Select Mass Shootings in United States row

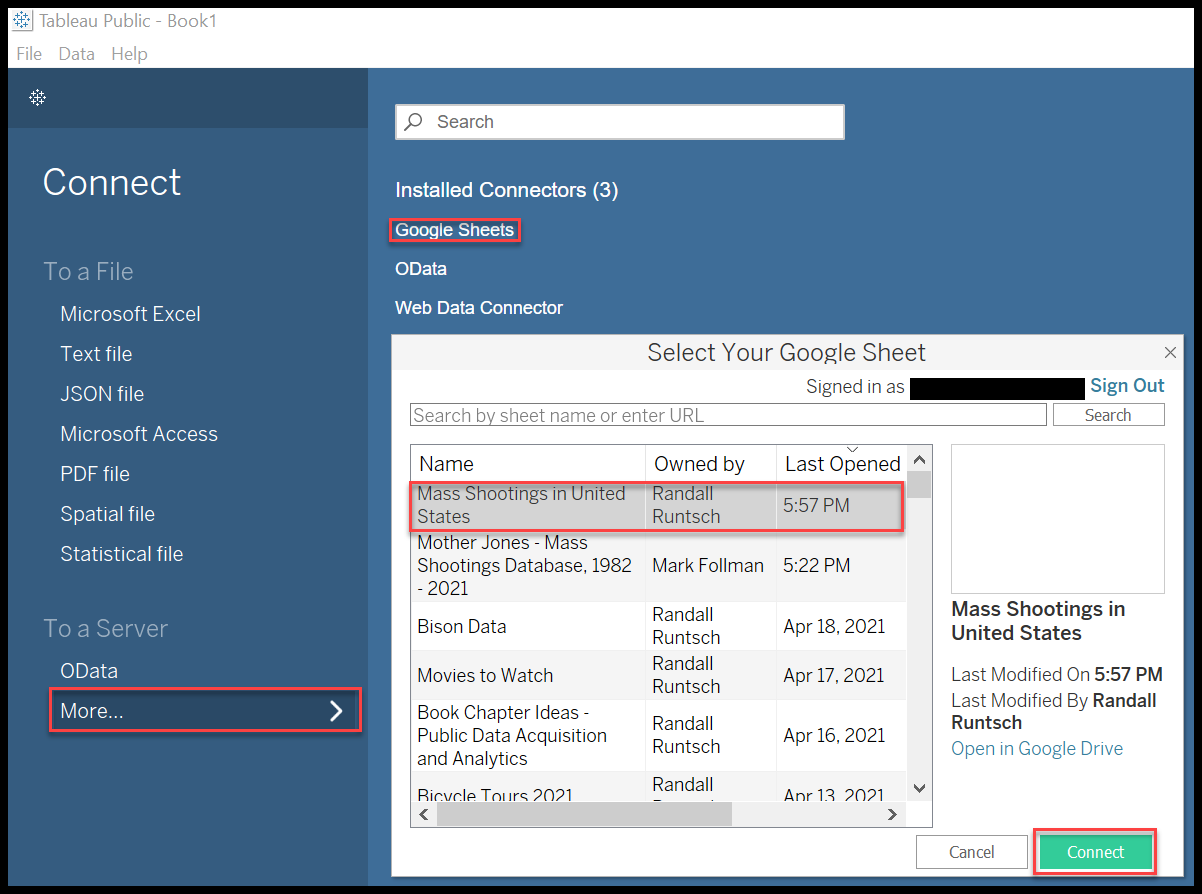click(657, 505)
